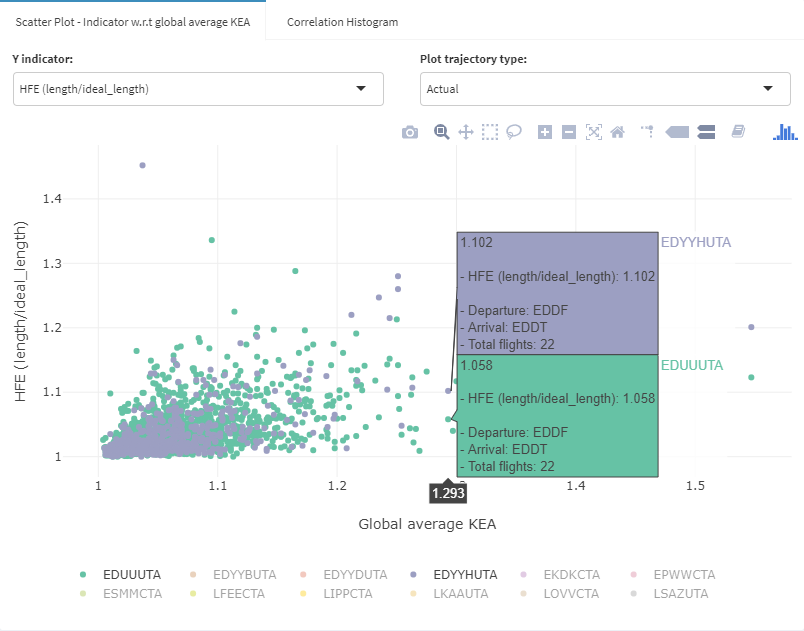Click y-axis title HFE (length/ideal_length)

[x=20, y=311]
